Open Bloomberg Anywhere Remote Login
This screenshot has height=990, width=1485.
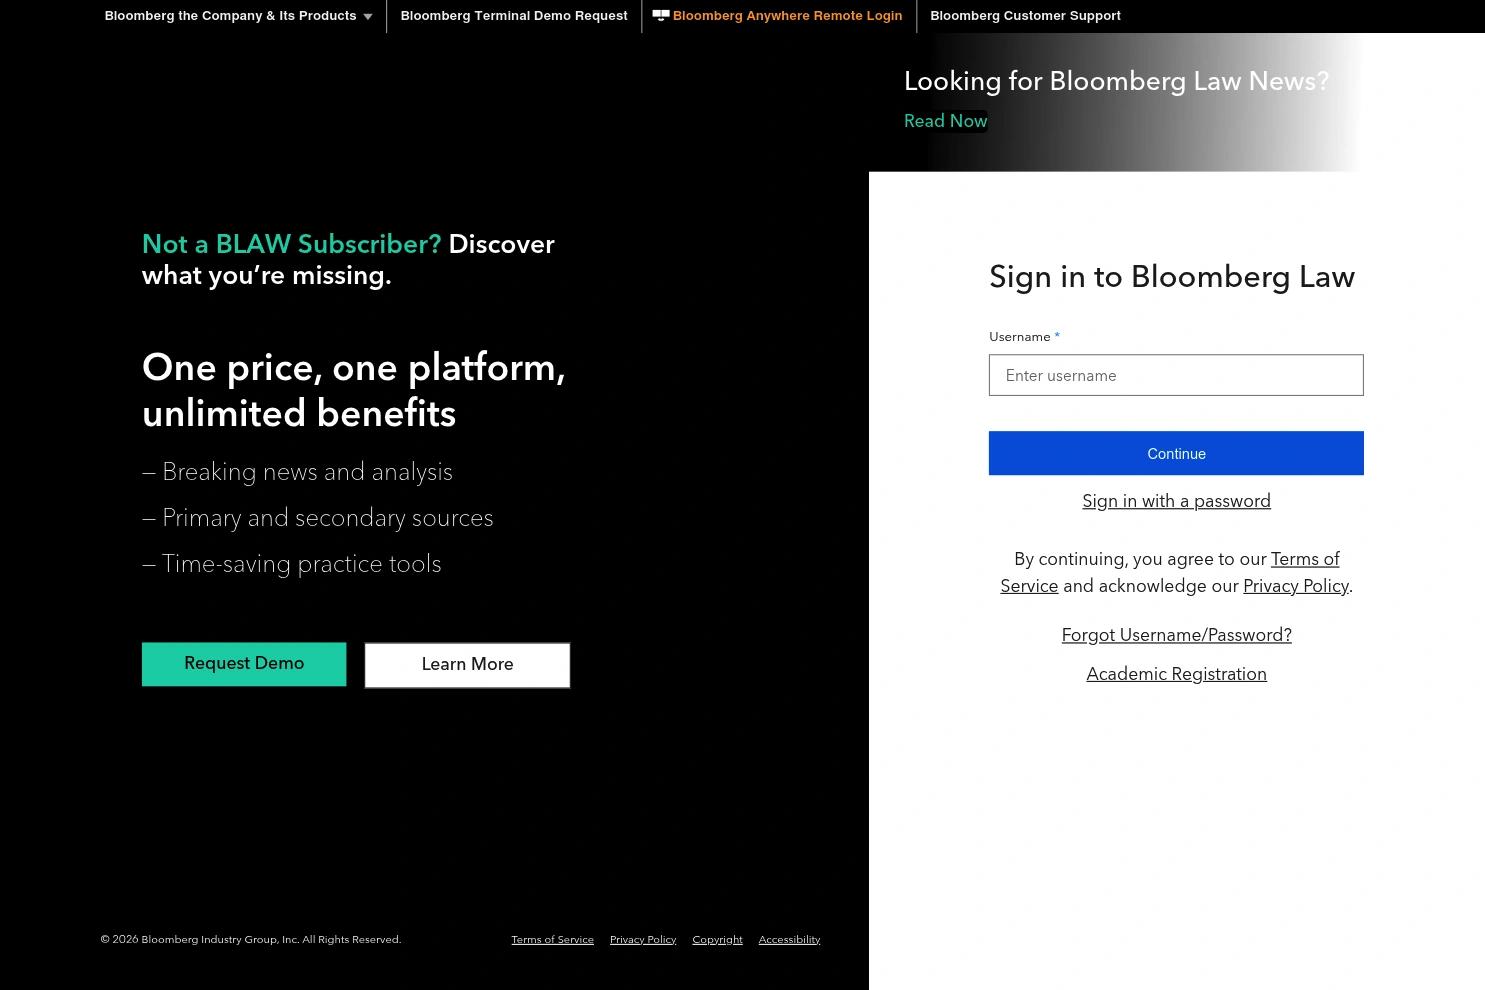[787, 16]
